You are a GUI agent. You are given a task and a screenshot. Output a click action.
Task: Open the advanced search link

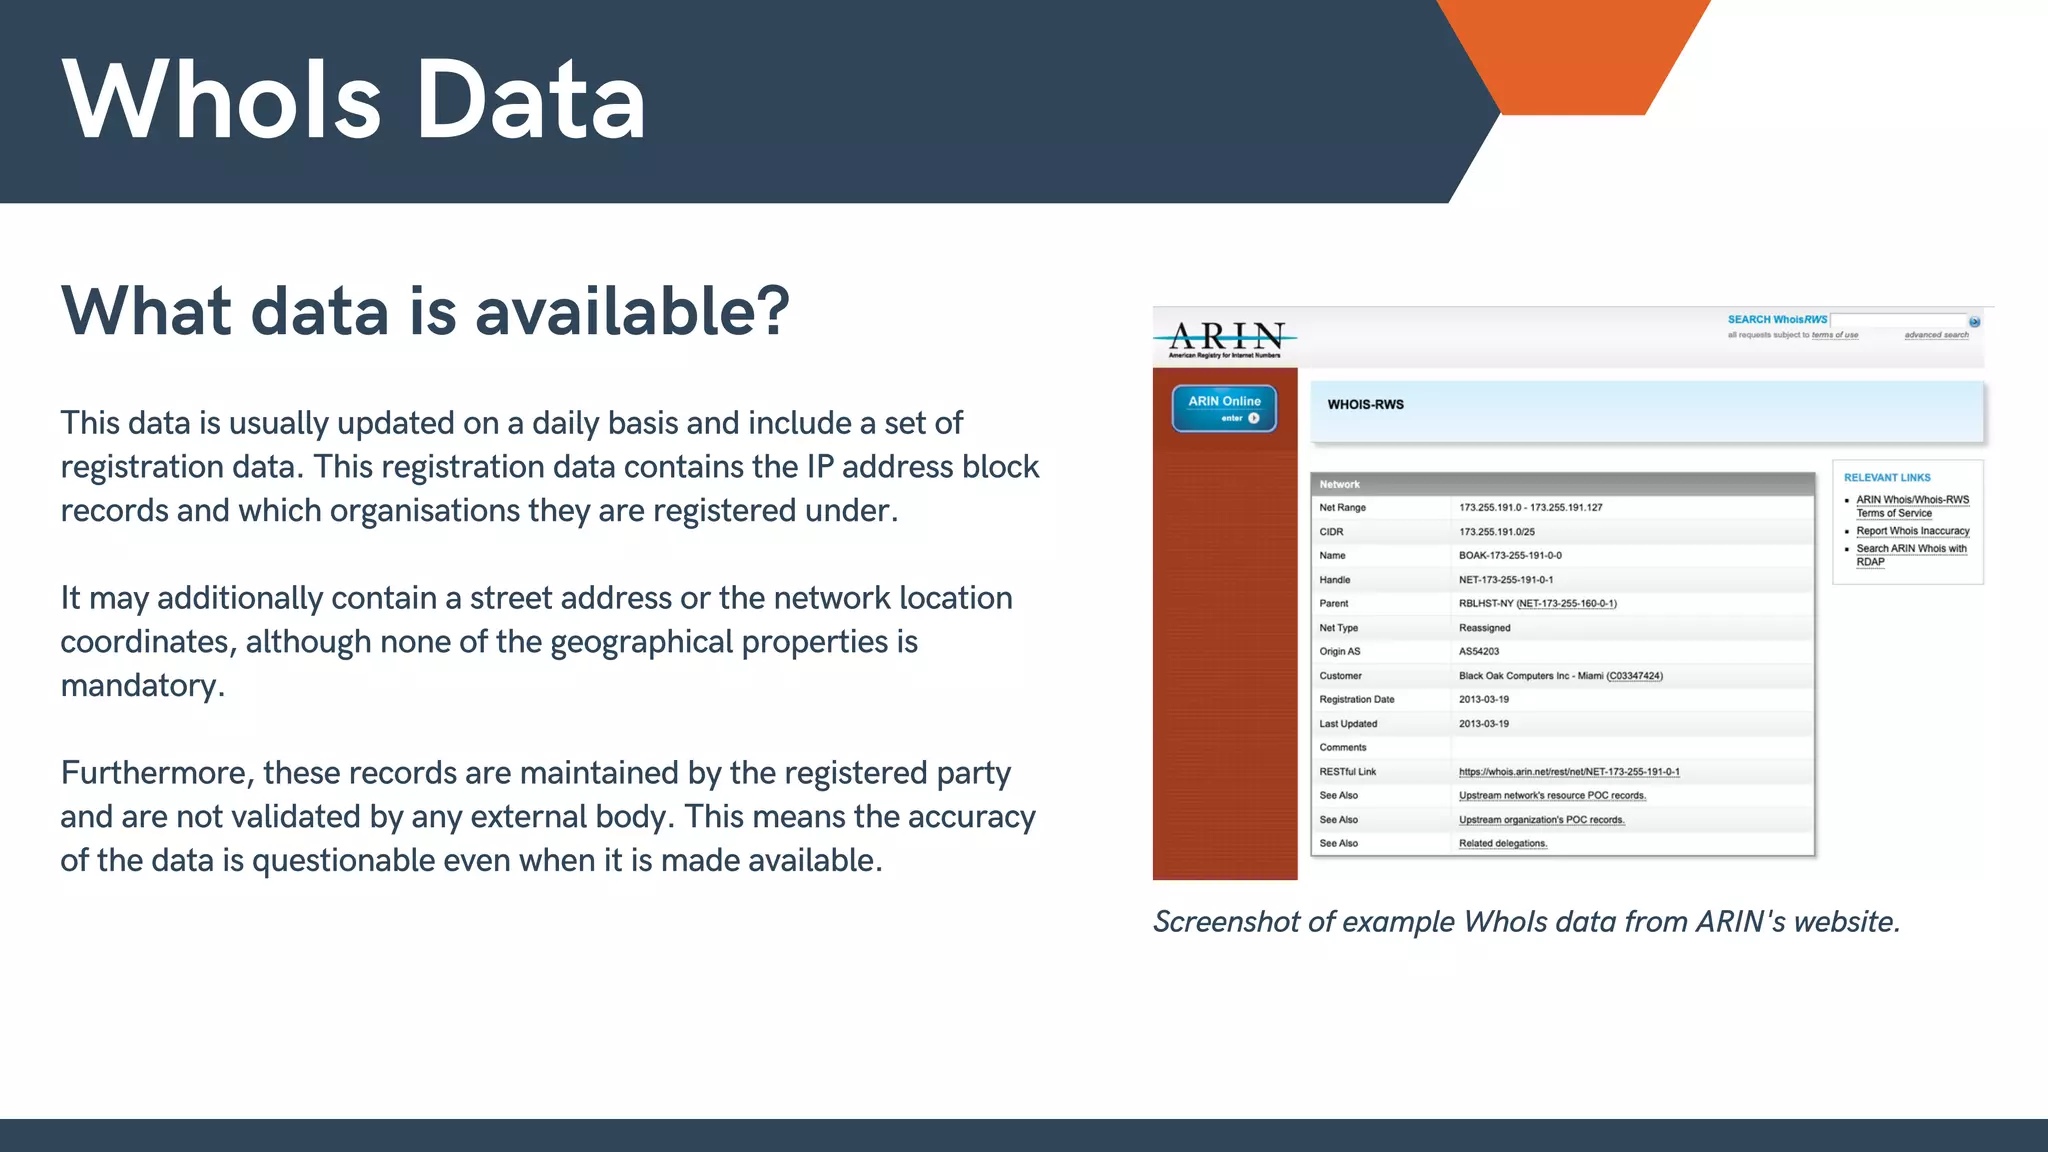coord(1936,335)
